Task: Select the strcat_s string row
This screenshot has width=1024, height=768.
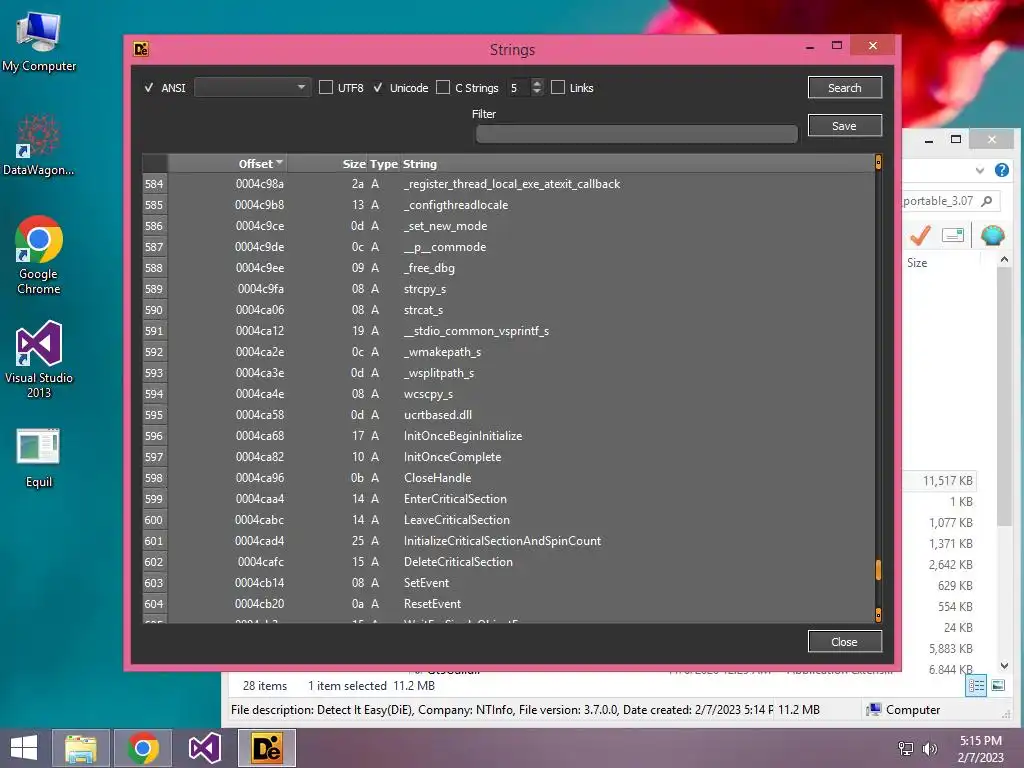Action: coord(508,310)
